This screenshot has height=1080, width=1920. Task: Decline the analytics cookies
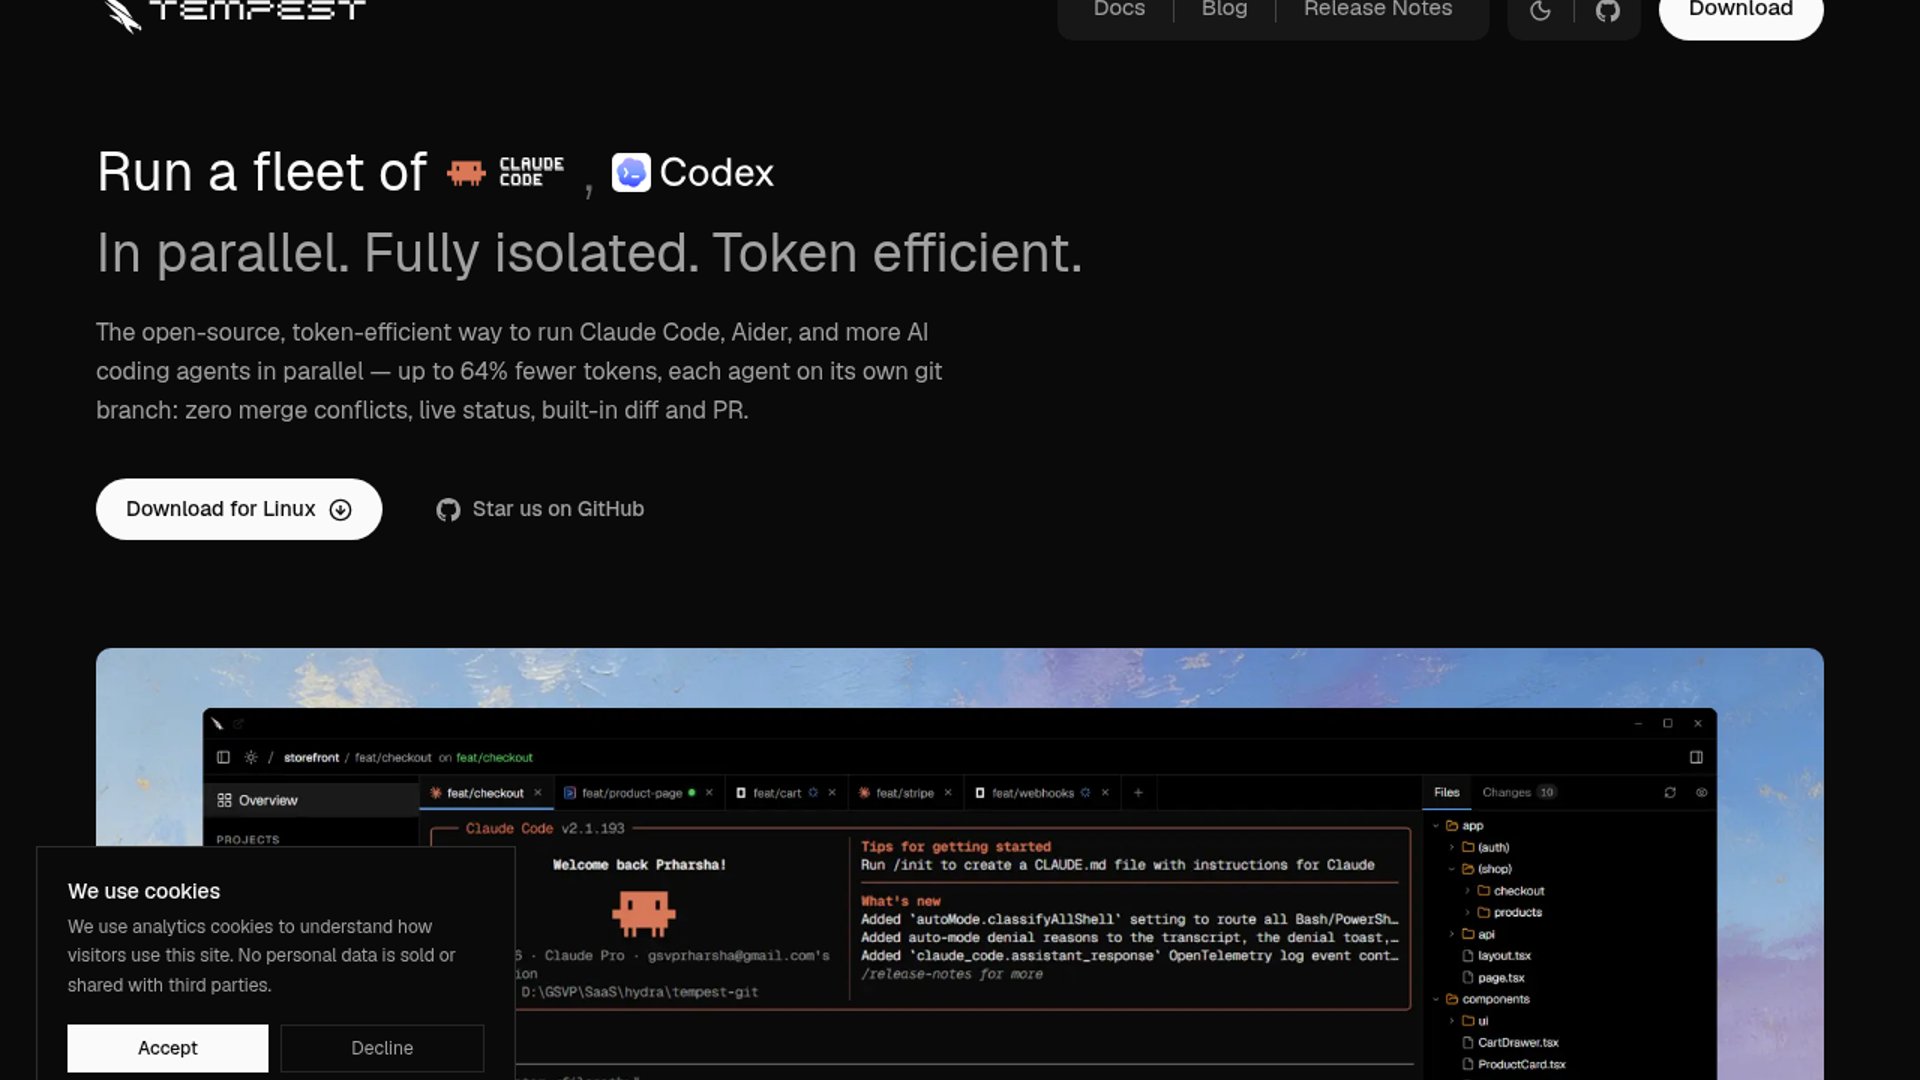382,1047
